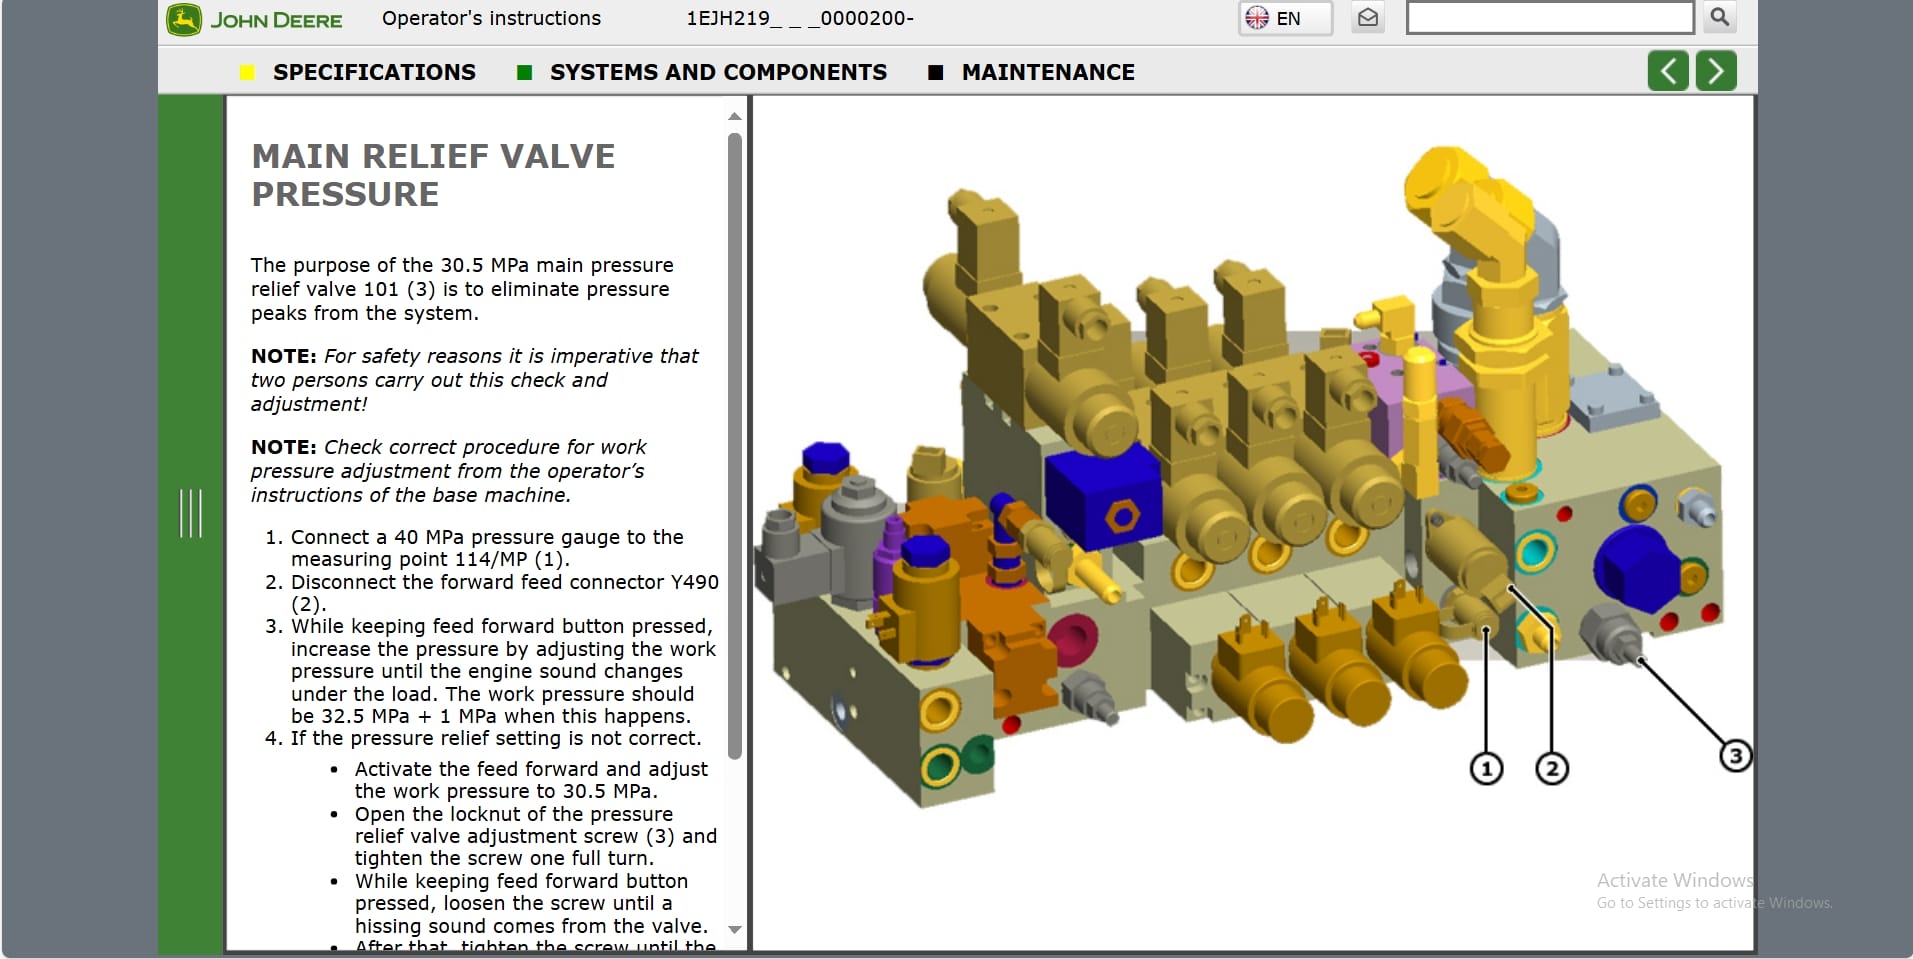The width and height of the screenshot is (1913, 959).
Task: Click bullet "Open the locknut of the pressure relief valve"
Action: click(536, 836)
